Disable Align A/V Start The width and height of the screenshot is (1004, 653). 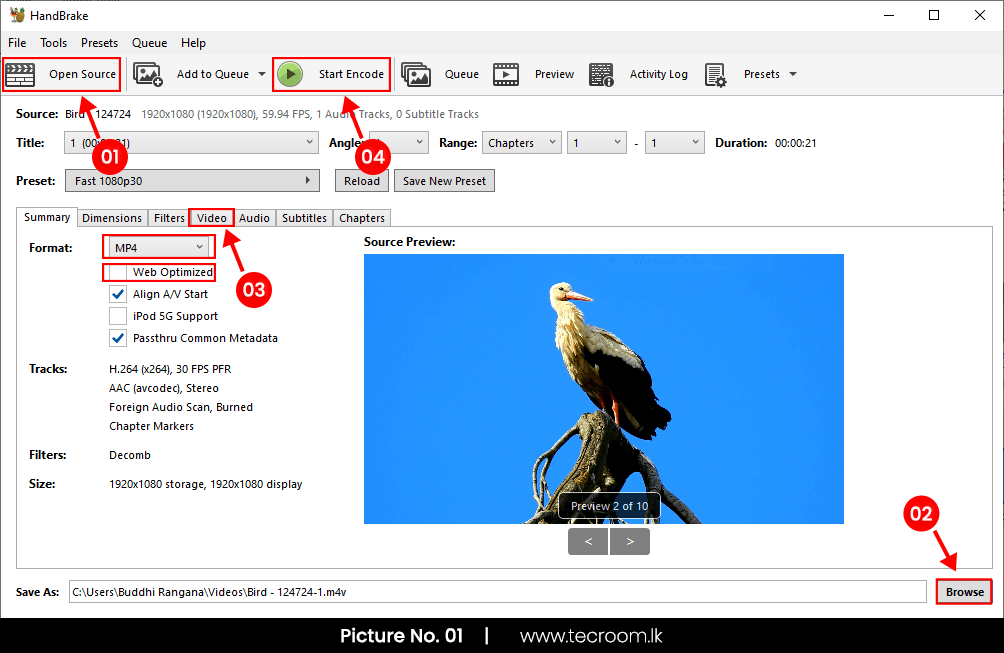(x=117, y=294)
